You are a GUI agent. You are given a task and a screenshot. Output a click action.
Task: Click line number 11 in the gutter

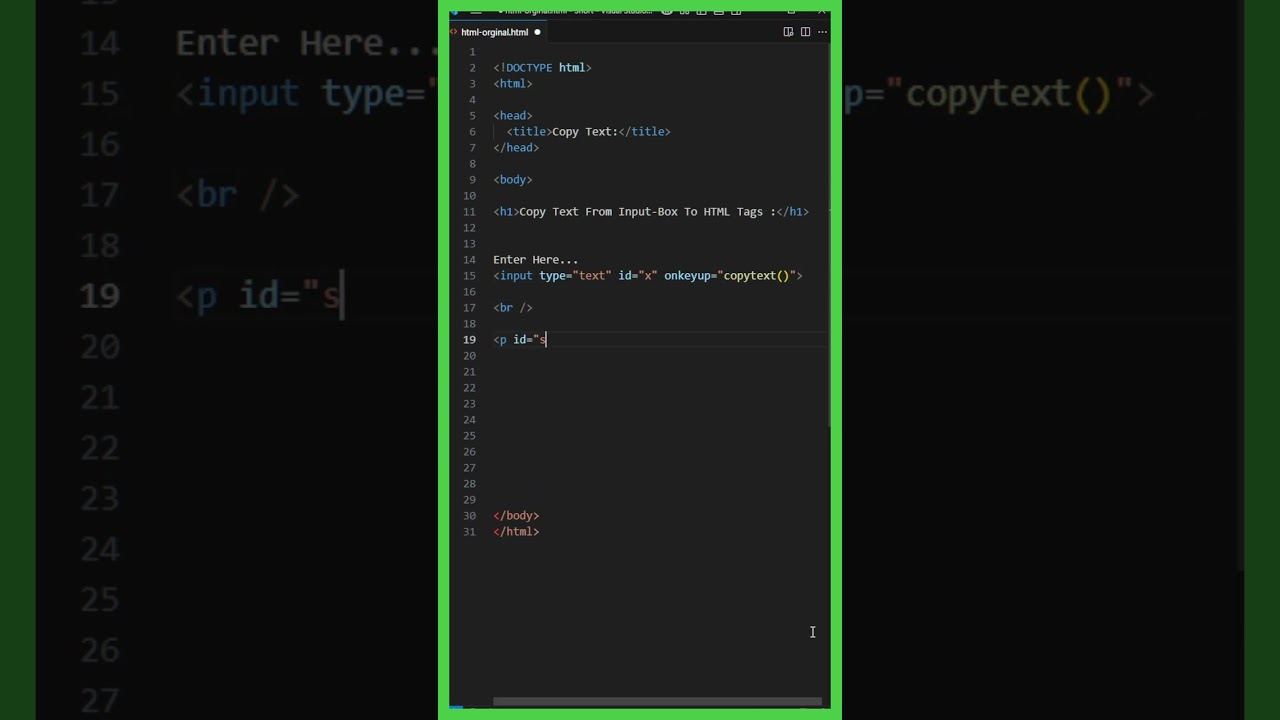469,212
